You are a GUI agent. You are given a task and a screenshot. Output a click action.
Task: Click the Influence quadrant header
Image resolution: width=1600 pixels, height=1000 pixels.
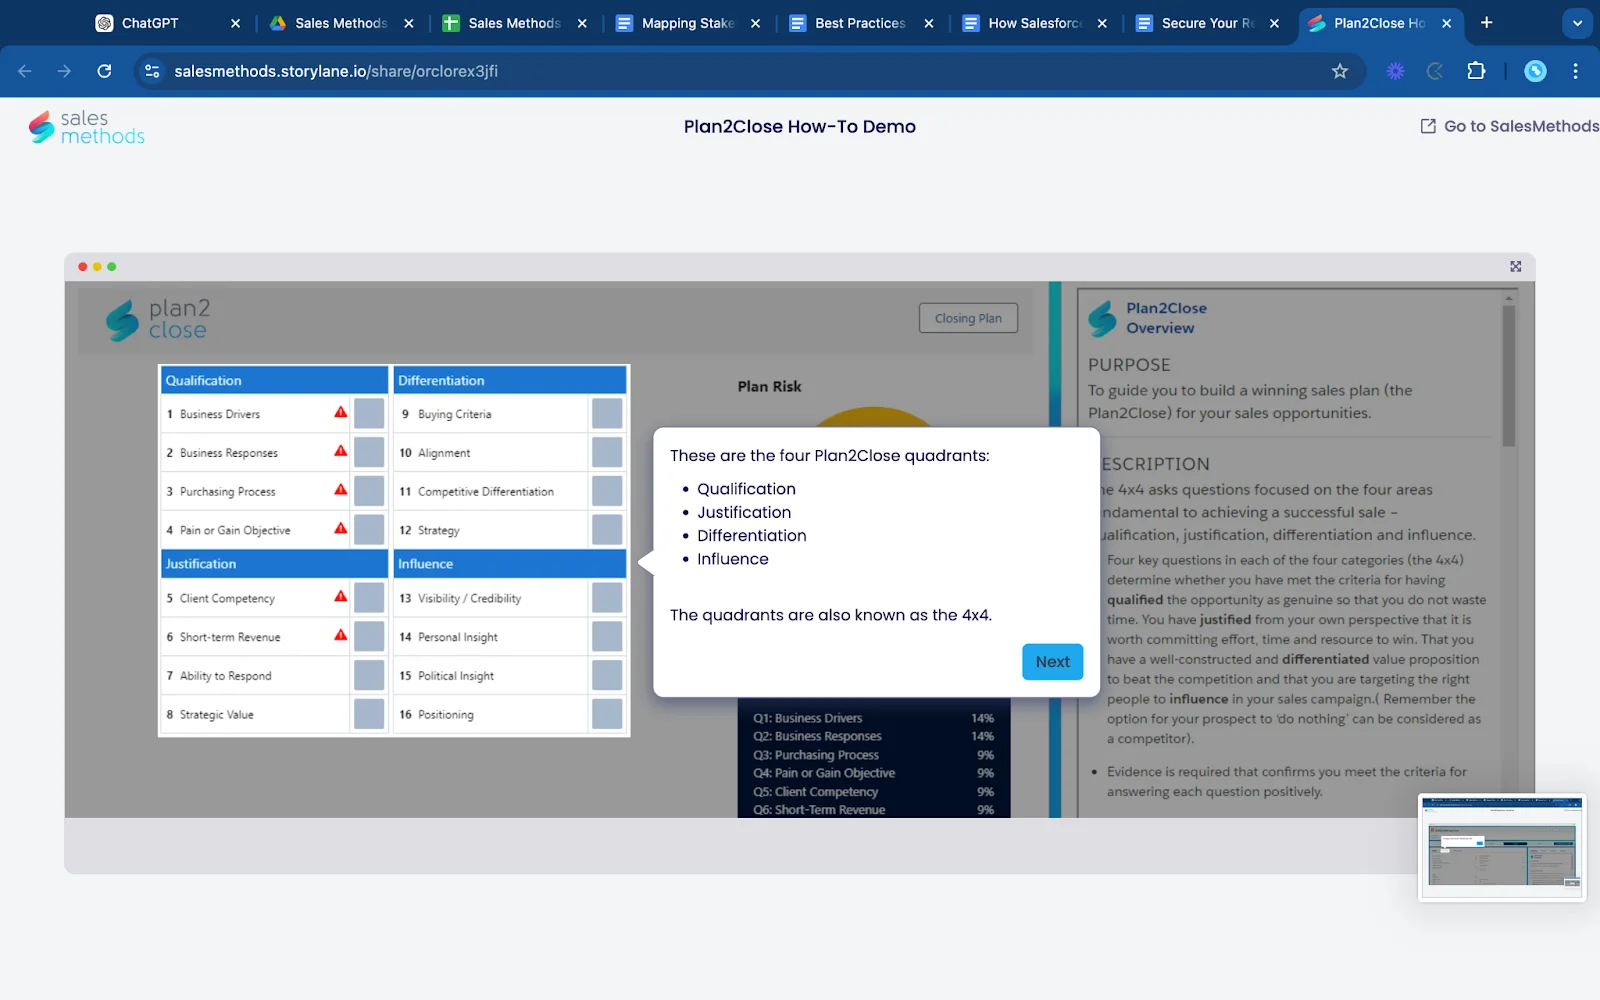[510, 564]
